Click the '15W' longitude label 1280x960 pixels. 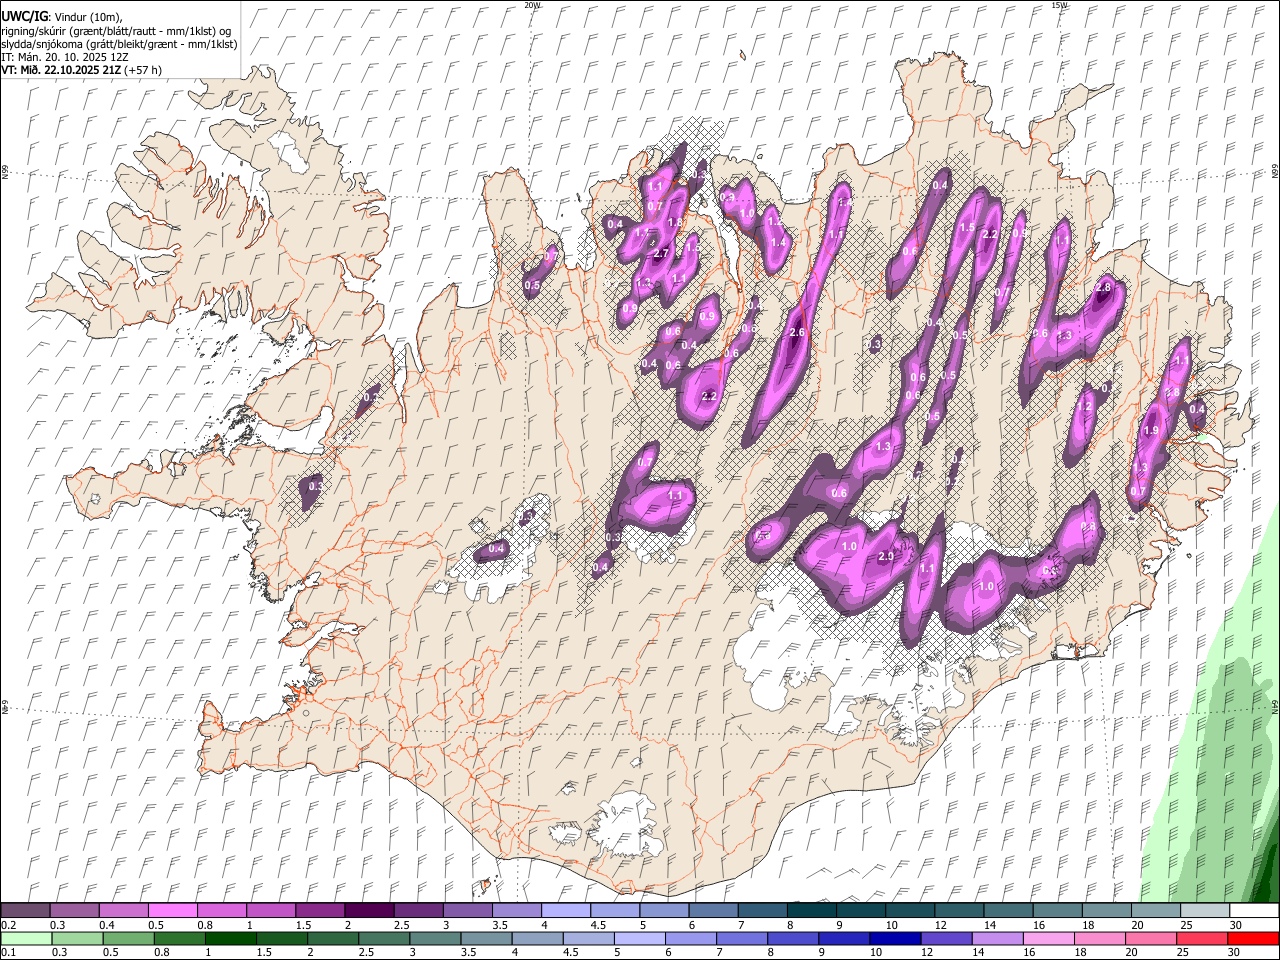coord(1058,5)
